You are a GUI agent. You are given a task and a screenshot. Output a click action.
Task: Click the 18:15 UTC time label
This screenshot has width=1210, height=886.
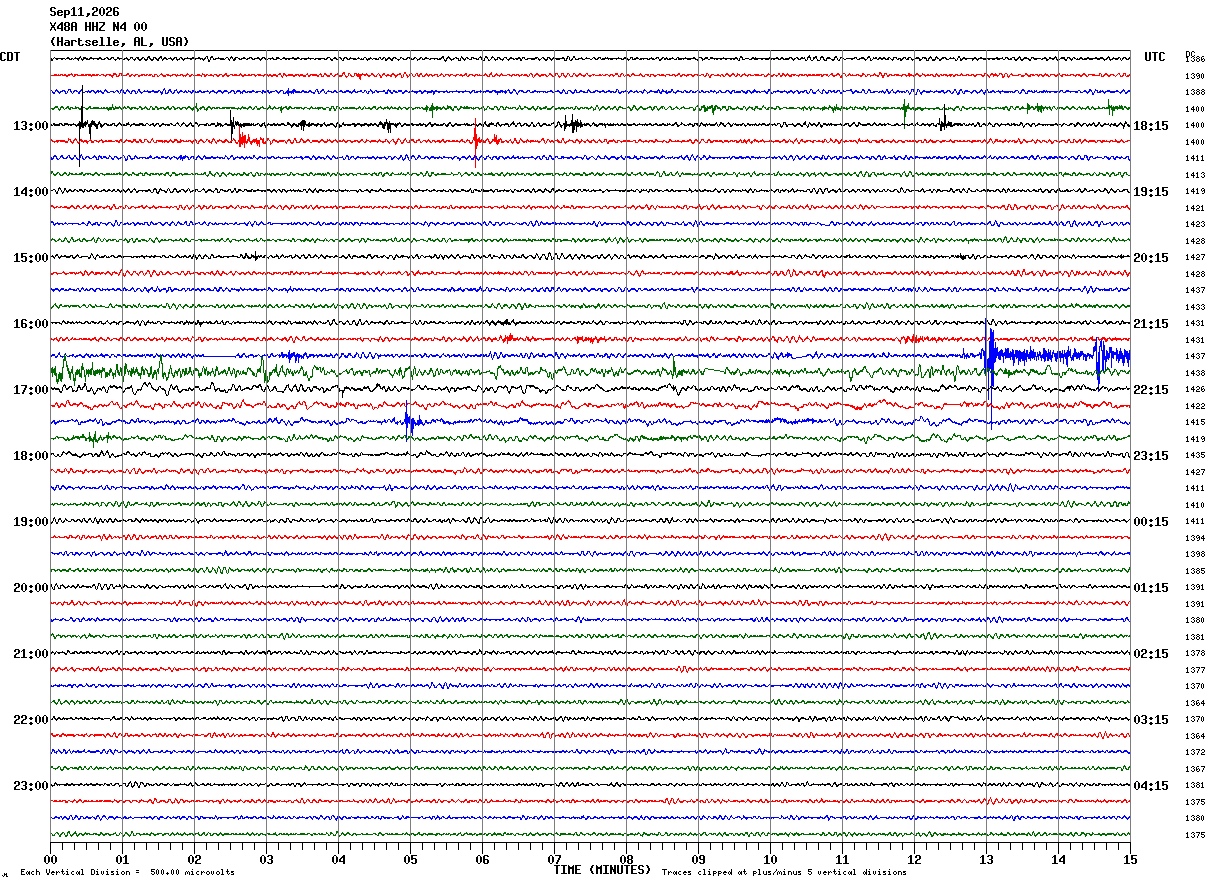pyautogui.click(x=1151, y=126)
